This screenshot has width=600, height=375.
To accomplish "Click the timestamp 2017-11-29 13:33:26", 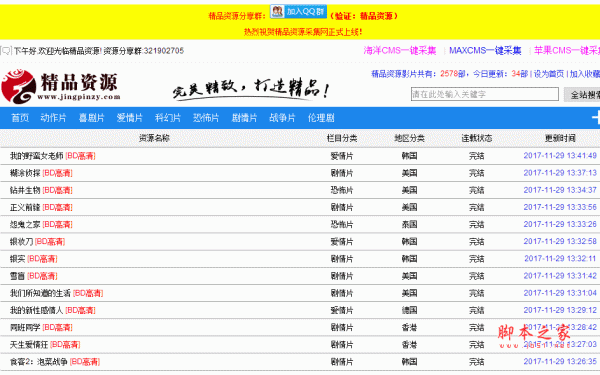I will (560, 224).
